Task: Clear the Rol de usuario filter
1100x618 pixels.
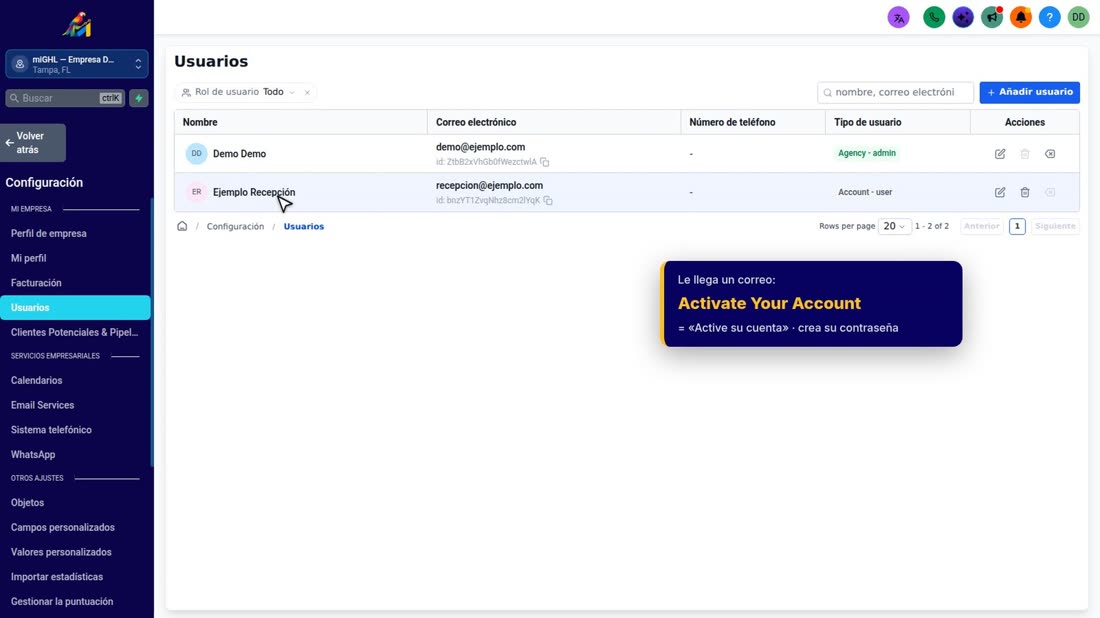Action: [x=307, y=93]
